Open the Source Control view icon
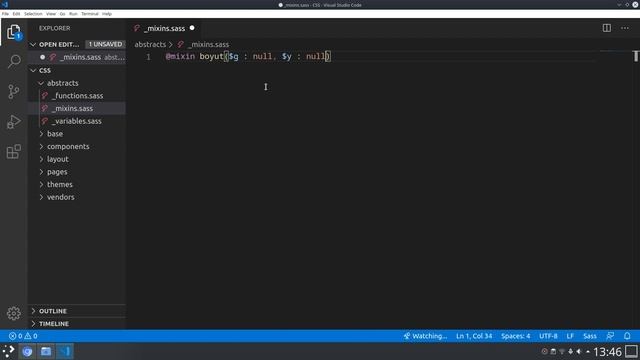Screen dimensions: 640x360 click(13, 91)
